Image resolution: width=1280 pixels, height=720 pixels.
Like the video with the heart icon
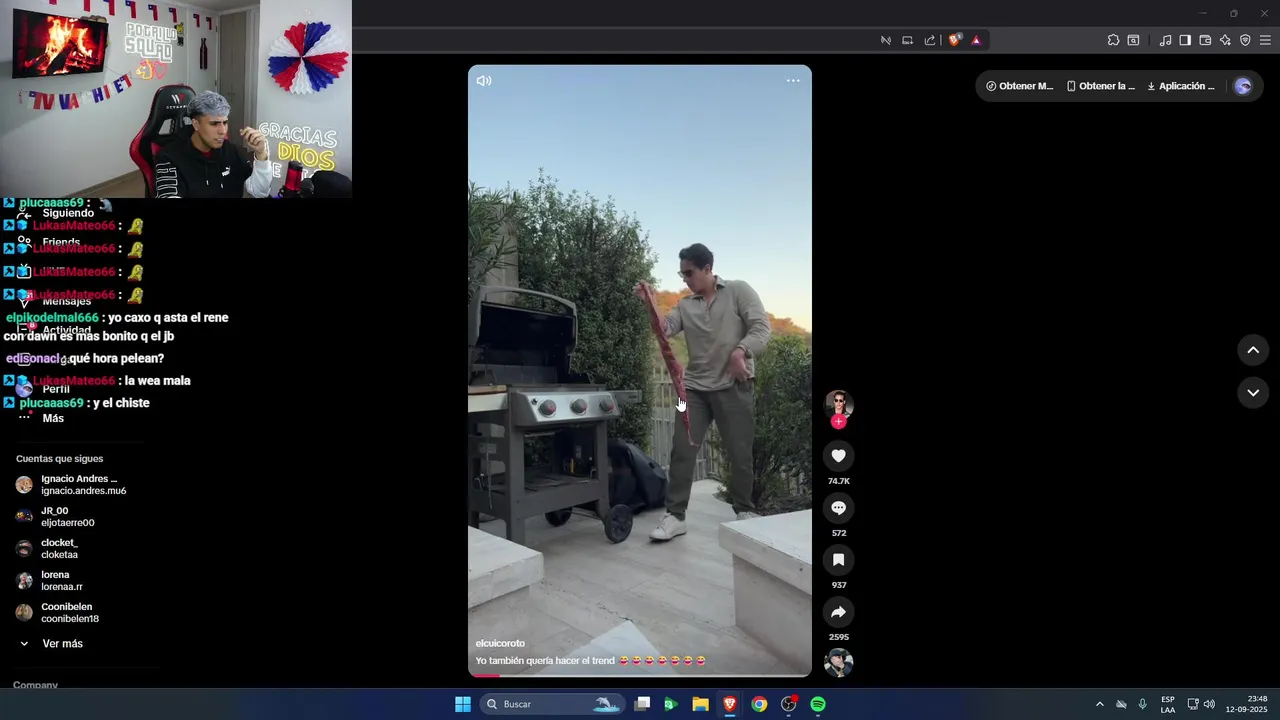pyautogui.click(x=838, y=456)
